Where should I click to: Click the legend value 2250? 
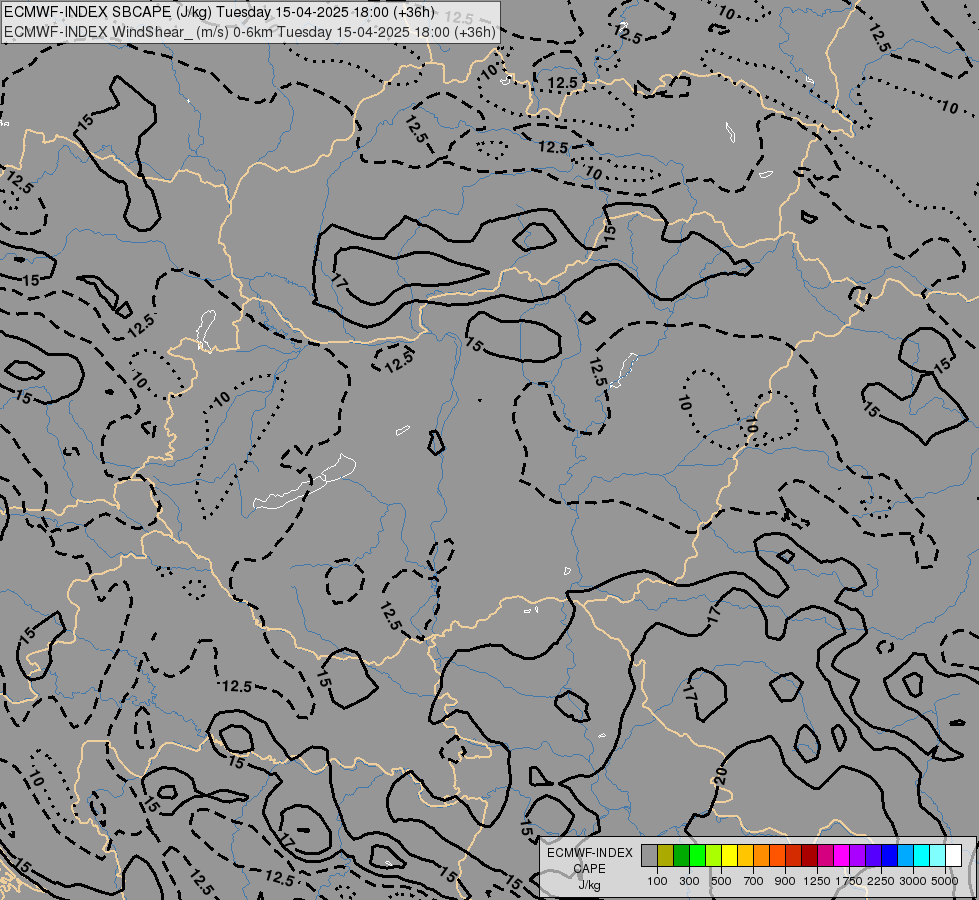tap(881, 881)
